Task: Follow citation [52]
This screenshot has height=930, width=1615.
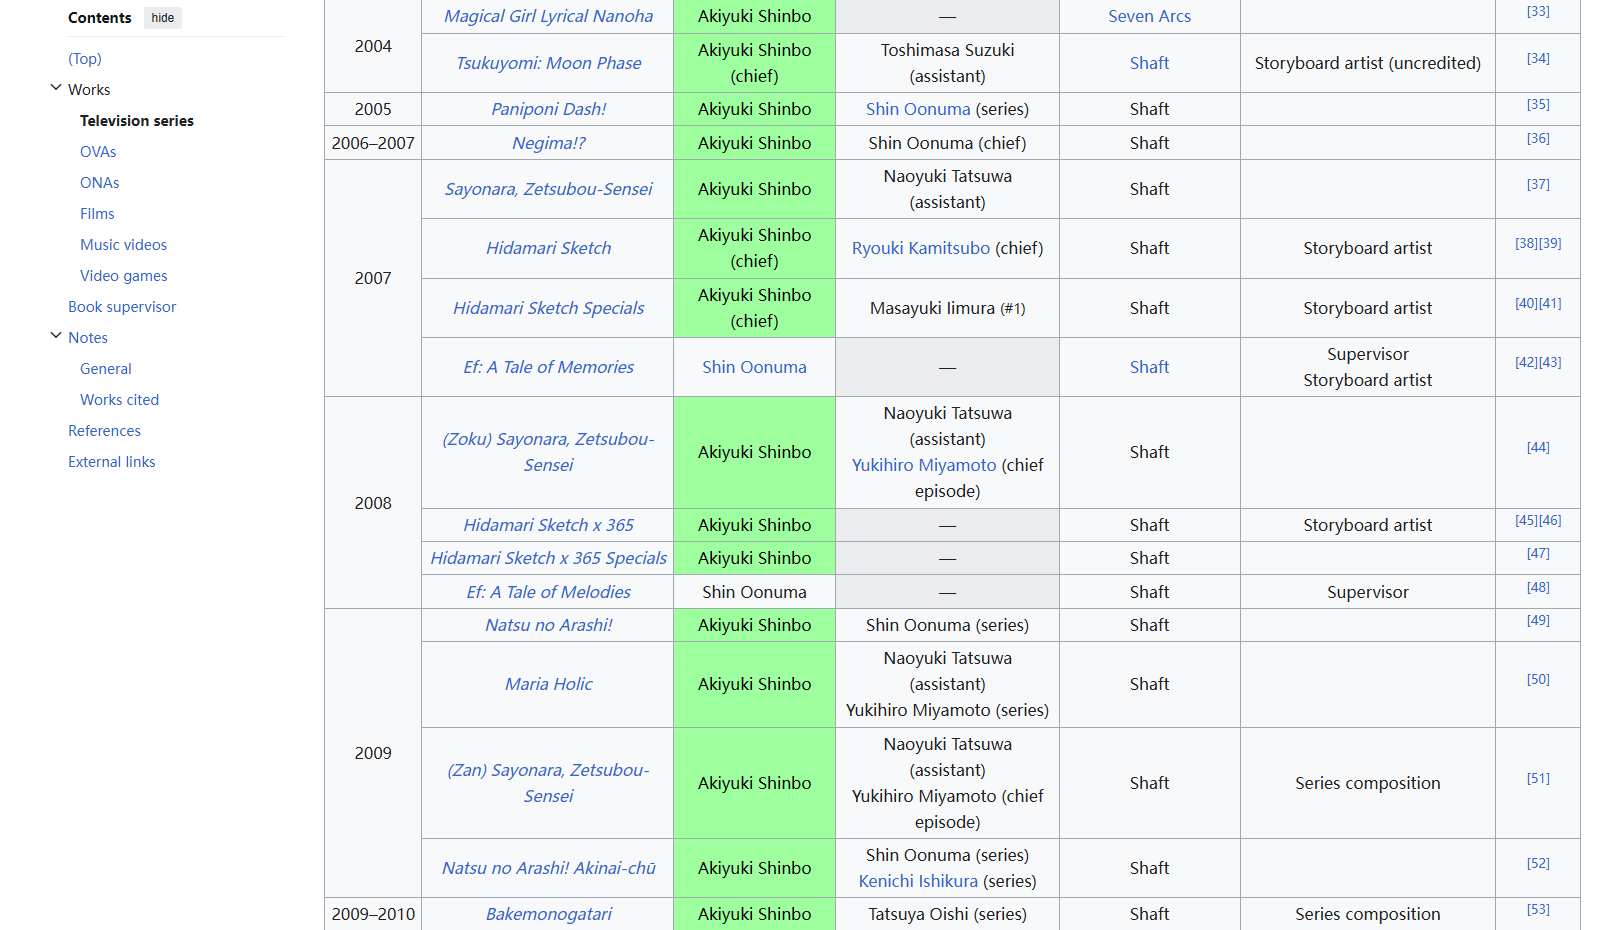Action: click(x=1538, y=863)
